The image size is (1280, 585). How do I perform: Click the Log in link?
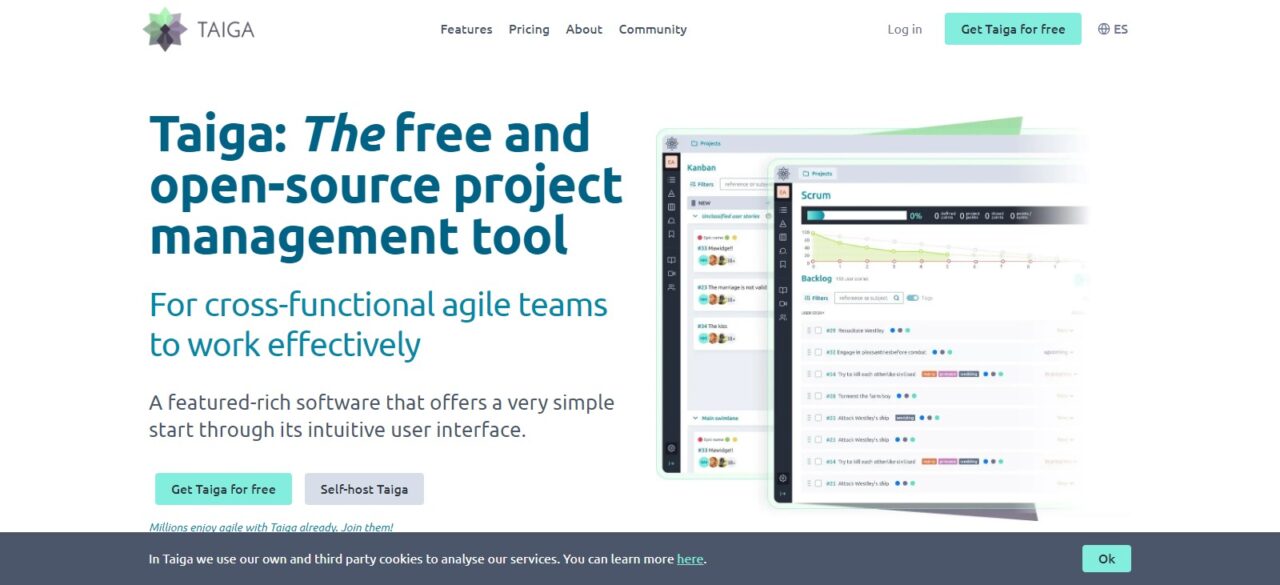pyautogui.click(x=905, y=29)
